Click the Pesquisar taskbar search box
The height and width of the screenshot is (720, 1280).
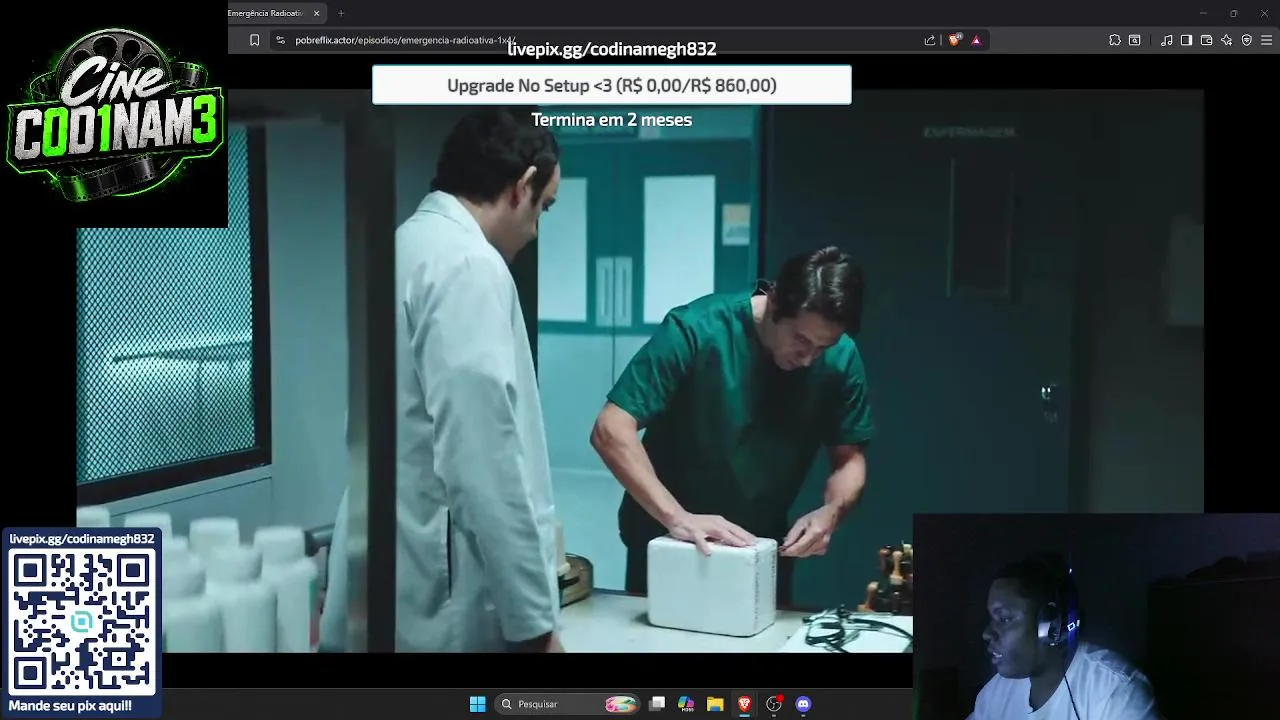[568, 704]
